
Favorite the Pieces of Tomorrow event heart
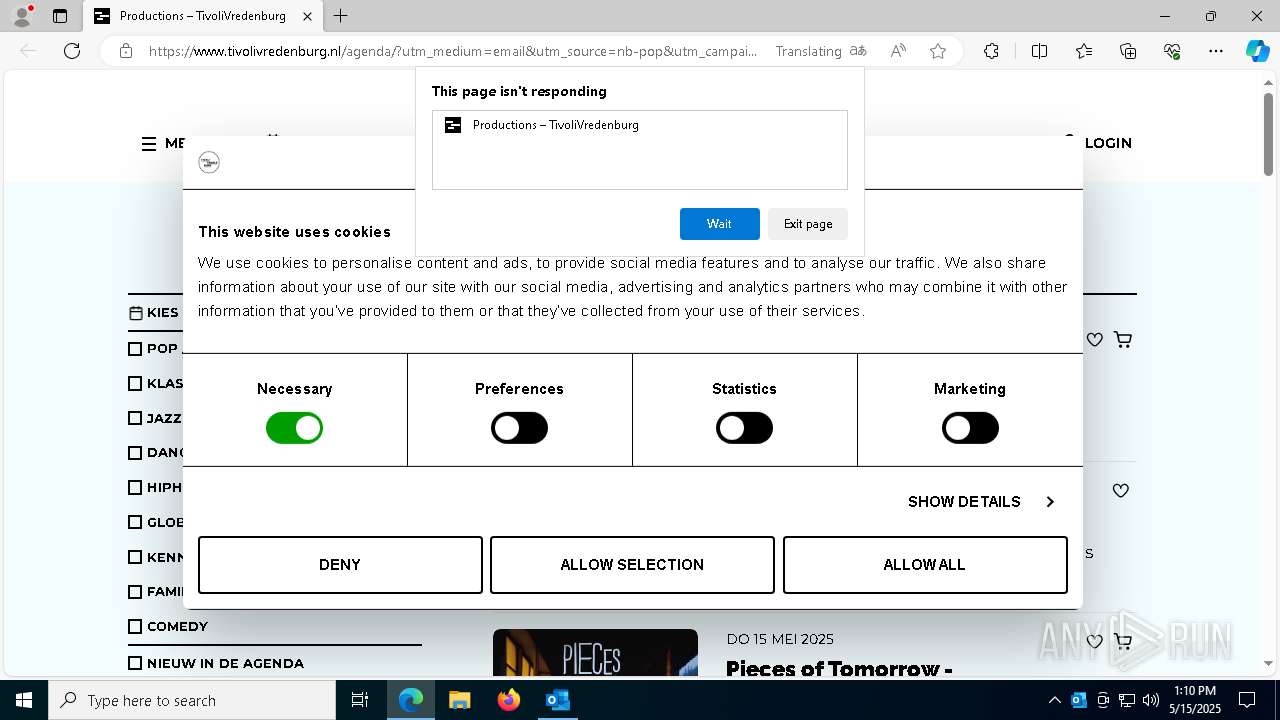[1095, 641]
